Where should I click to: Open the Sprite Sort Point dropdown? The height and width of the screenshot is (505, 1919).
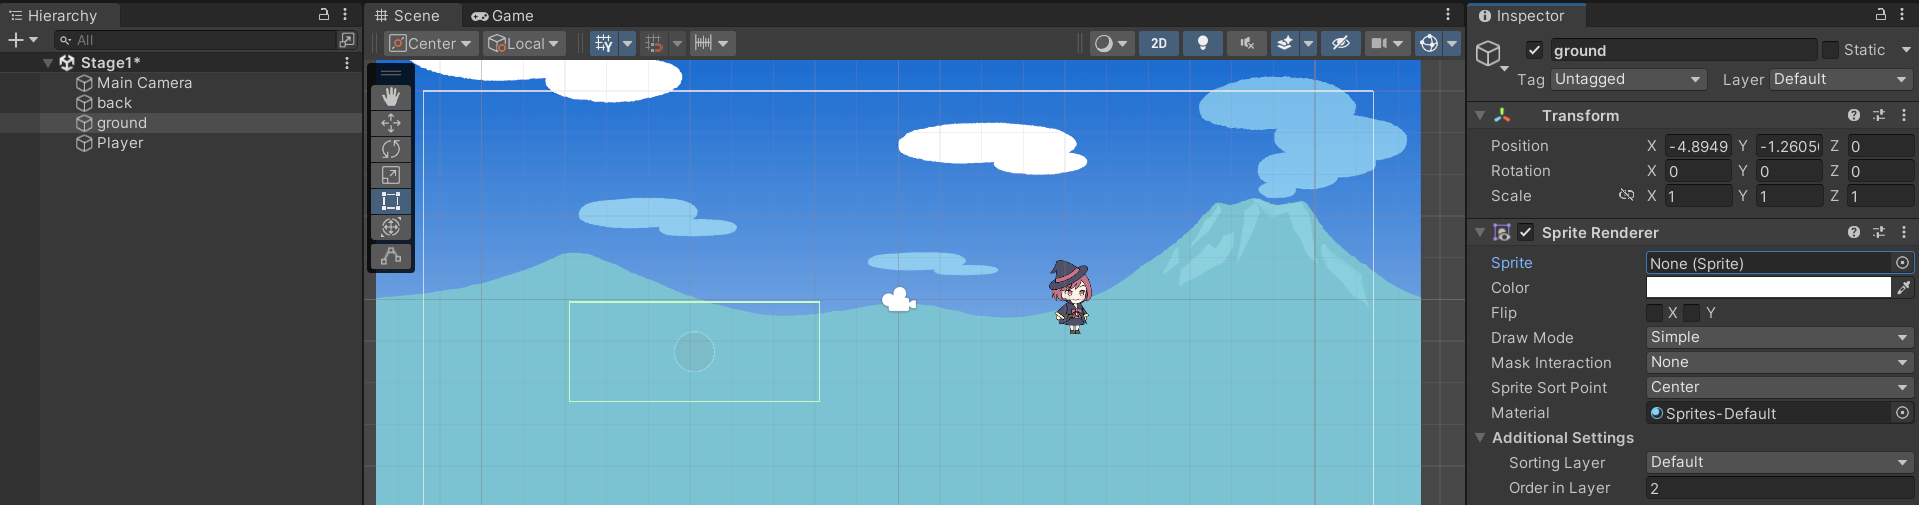pyautogui.click(x=1780, y=387)
